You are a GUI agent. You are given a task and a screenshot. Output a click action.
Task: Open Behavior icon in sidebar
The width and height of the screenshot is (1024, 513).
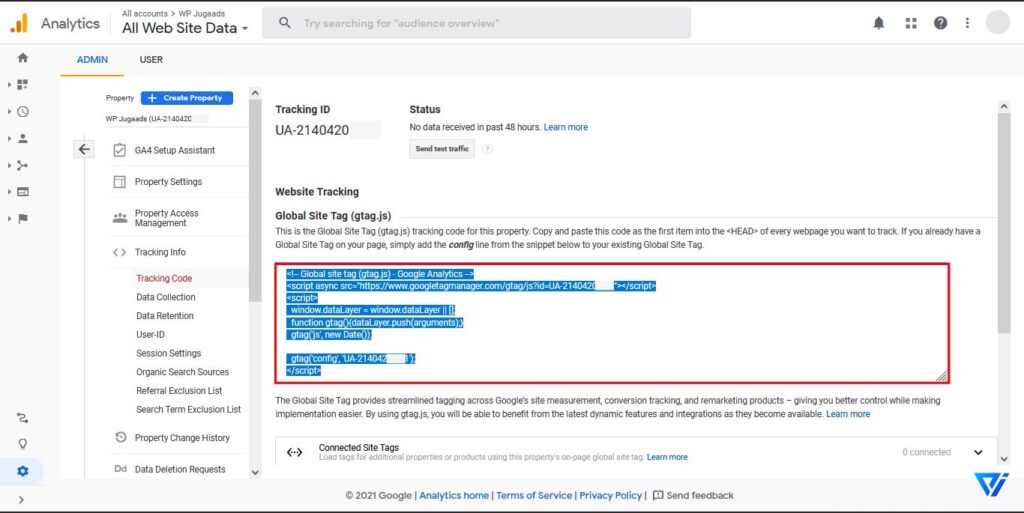tap(23, 192)
